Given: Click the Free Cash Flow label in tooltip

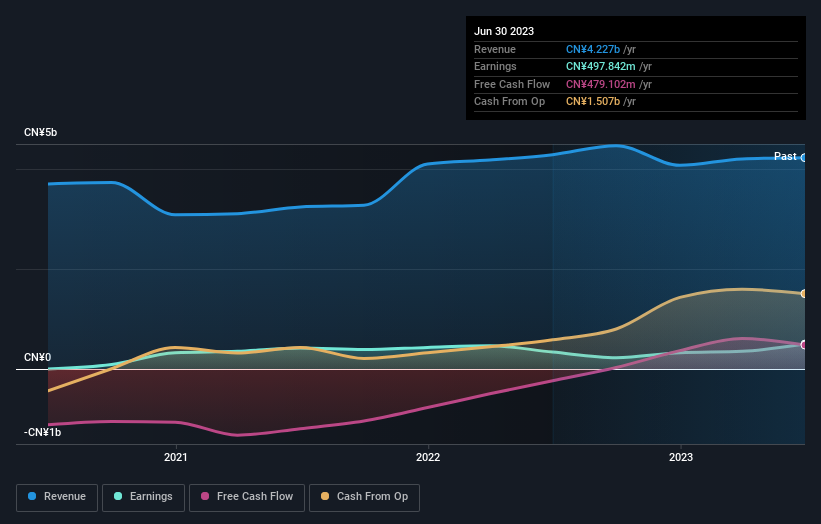Looking at the screenshot, I should coord(512,84).
